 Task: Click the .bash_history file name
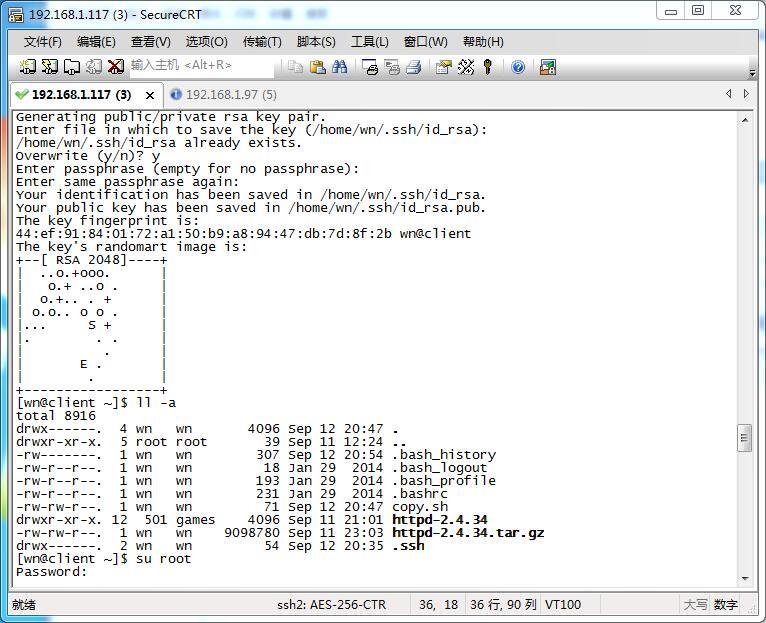(444, 455)
